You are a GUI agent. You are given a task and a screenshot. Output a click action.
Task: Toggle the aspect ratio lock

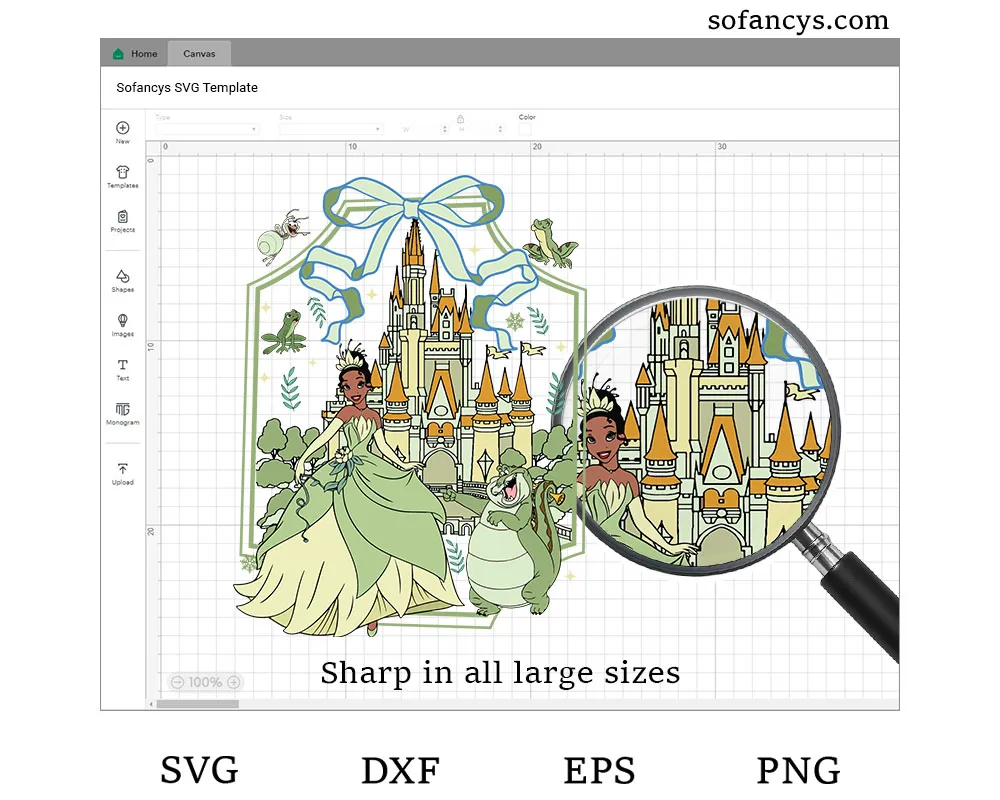coord(461,118)
